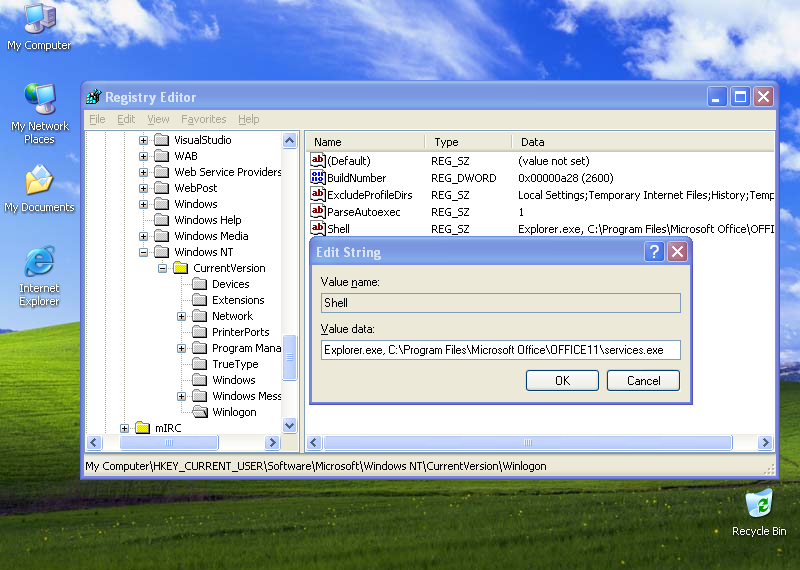
Task: Select the ParseAutoexec string icon
Action: click(x=317, y=211)
